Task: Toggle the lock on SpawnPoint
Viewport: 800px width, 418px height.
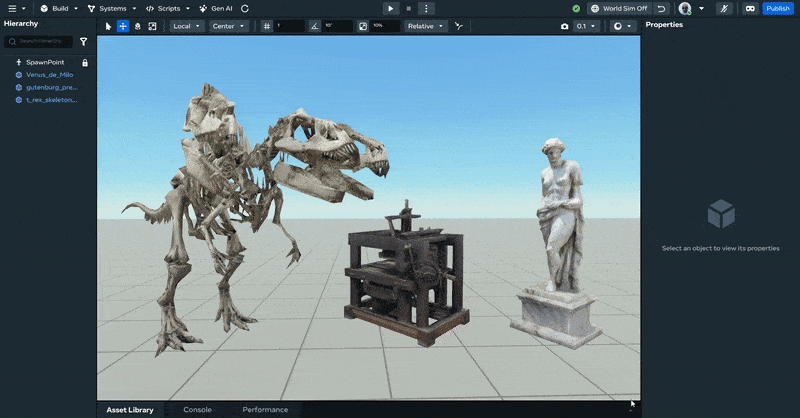Action: (85, 63)
